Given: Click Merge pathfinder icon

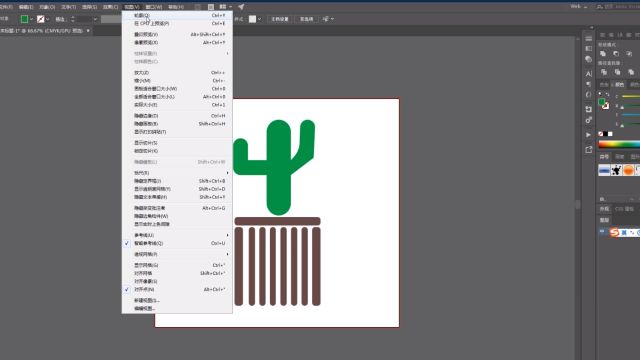Looking at the screenshot, I should pos(631,72).
